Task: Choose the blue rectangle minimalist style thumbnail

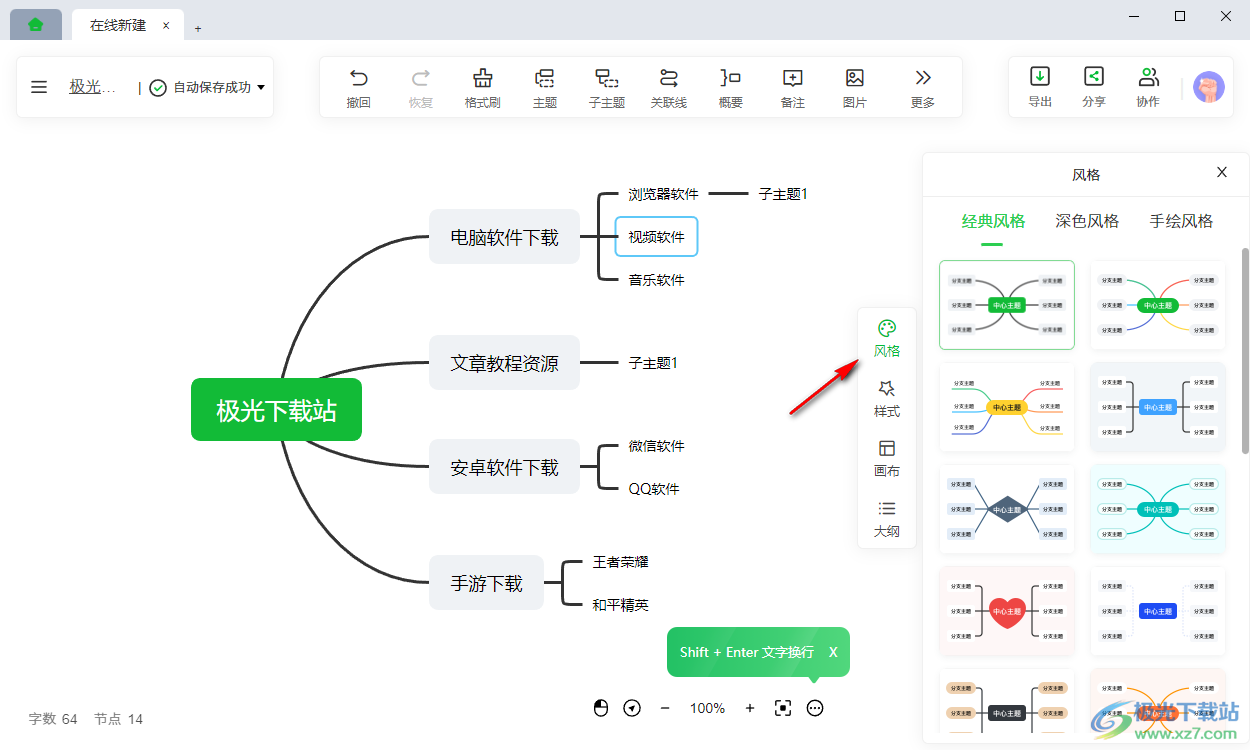Action: [1157, 611]
